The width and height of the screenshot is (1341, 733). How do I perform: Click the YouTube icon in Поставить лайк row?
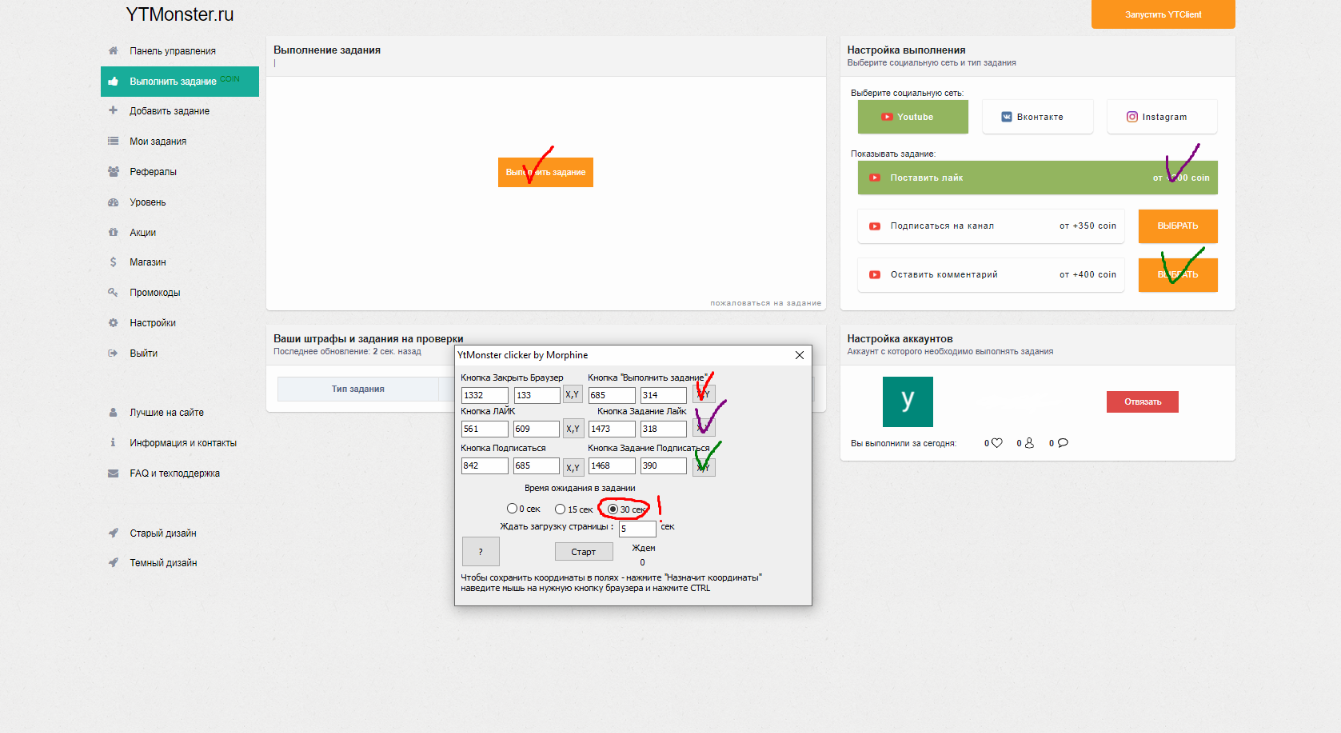tap(874, 177)
